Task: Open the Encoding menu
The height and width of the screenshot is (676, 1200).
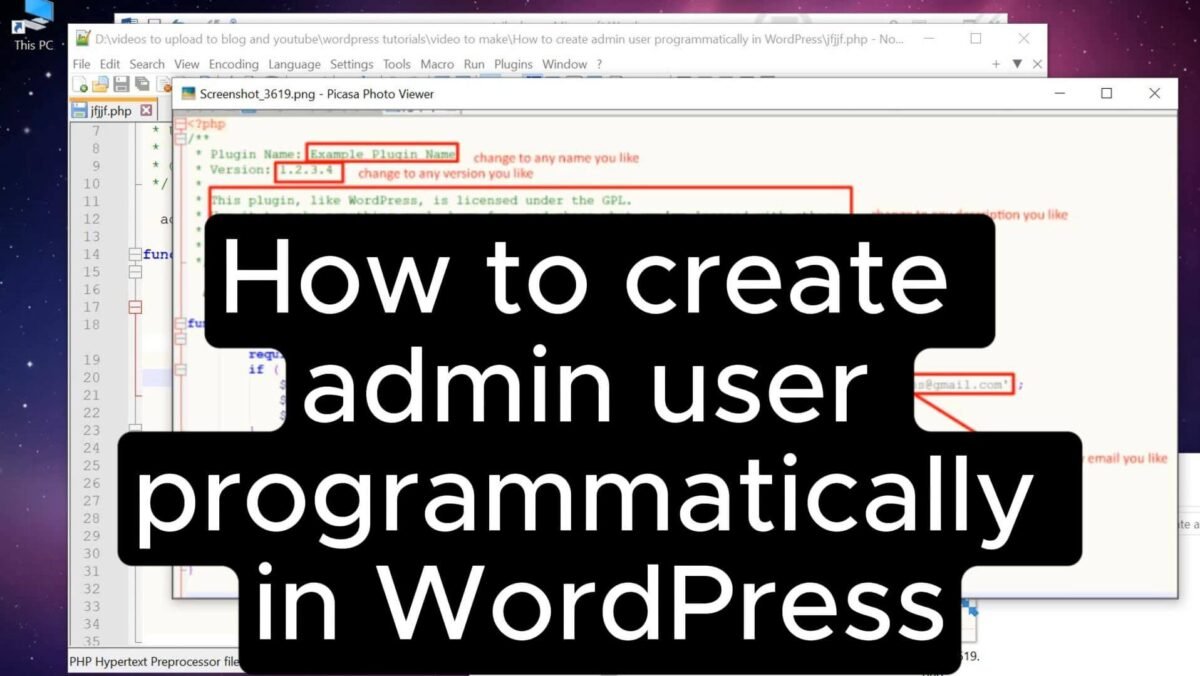Action: [234, 63]
